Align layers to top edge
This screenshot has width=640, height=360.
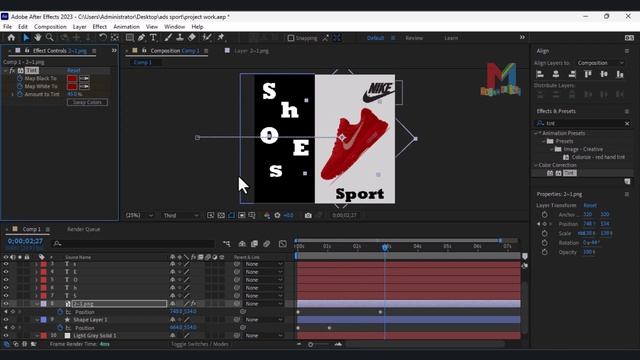[588, 74]
